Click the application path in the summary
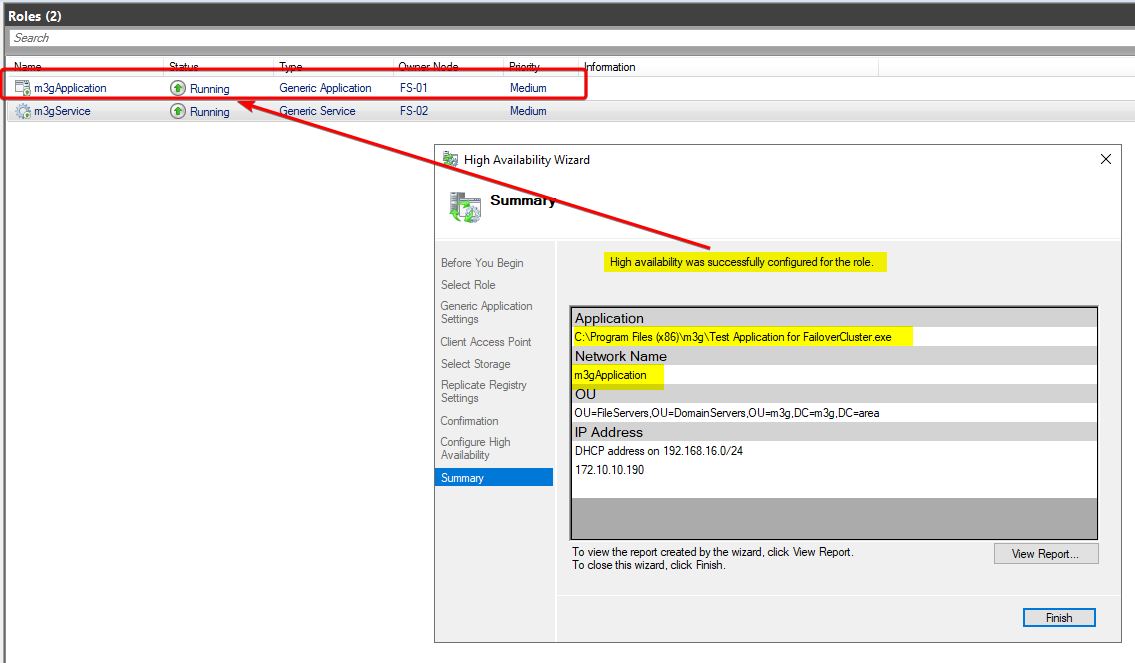The height and width of the screenshot is (663, 1135). (733, 337)
